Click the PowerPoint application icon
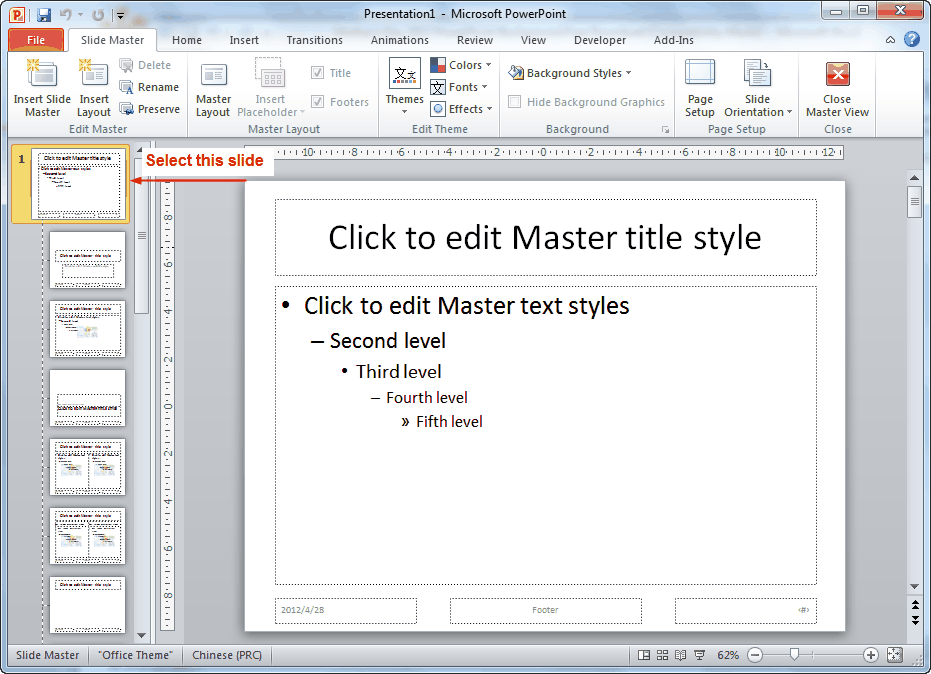This screenshot has height=674, width=931. pos(17,14)
